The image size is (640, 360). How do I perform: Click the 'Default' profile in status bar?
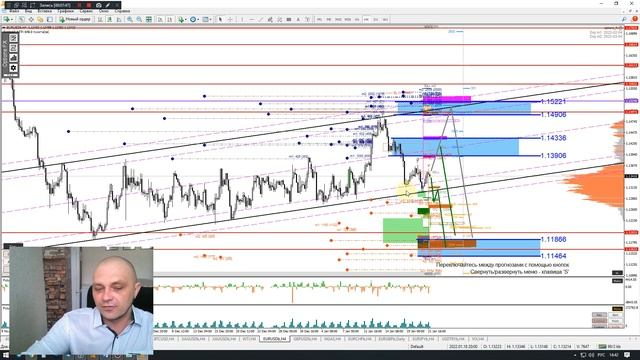click(417, 347)
